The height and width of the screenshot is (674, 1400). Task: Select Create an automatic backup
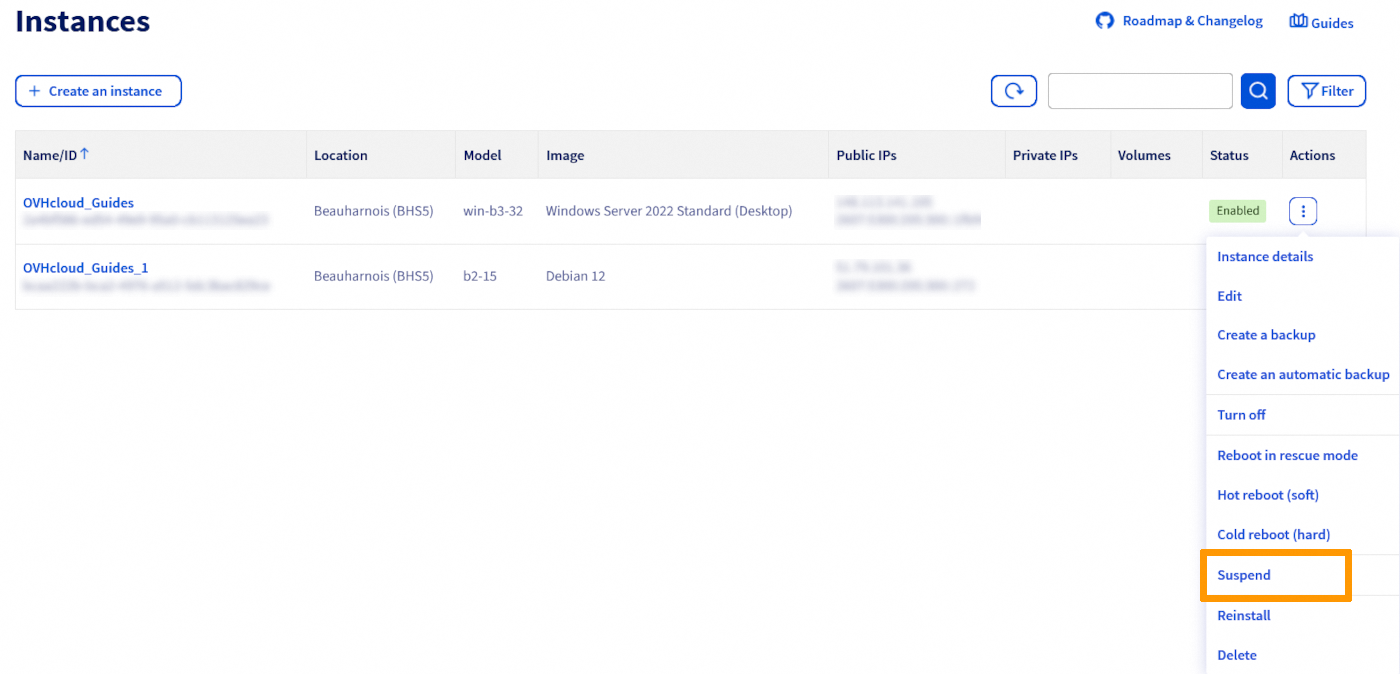[1303, 374]
